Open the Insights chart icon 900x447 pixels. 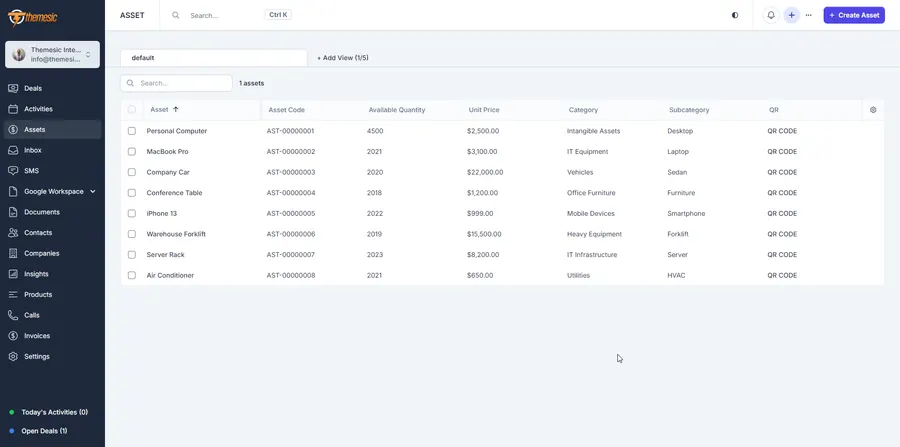[x=13, y=274]
